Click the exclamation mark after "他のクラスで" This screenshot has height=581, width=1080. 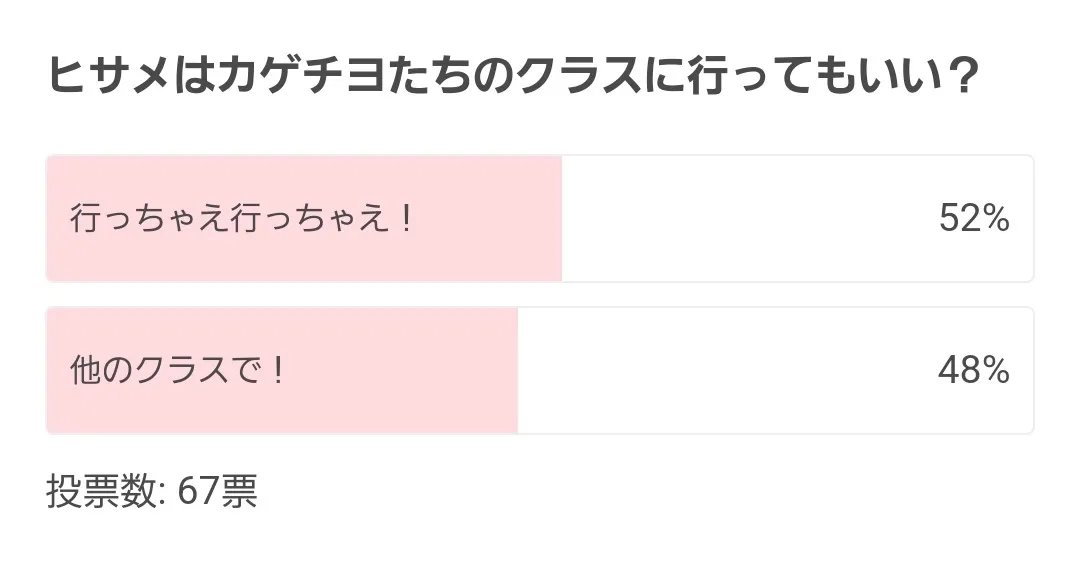click(x=279, y=371)
